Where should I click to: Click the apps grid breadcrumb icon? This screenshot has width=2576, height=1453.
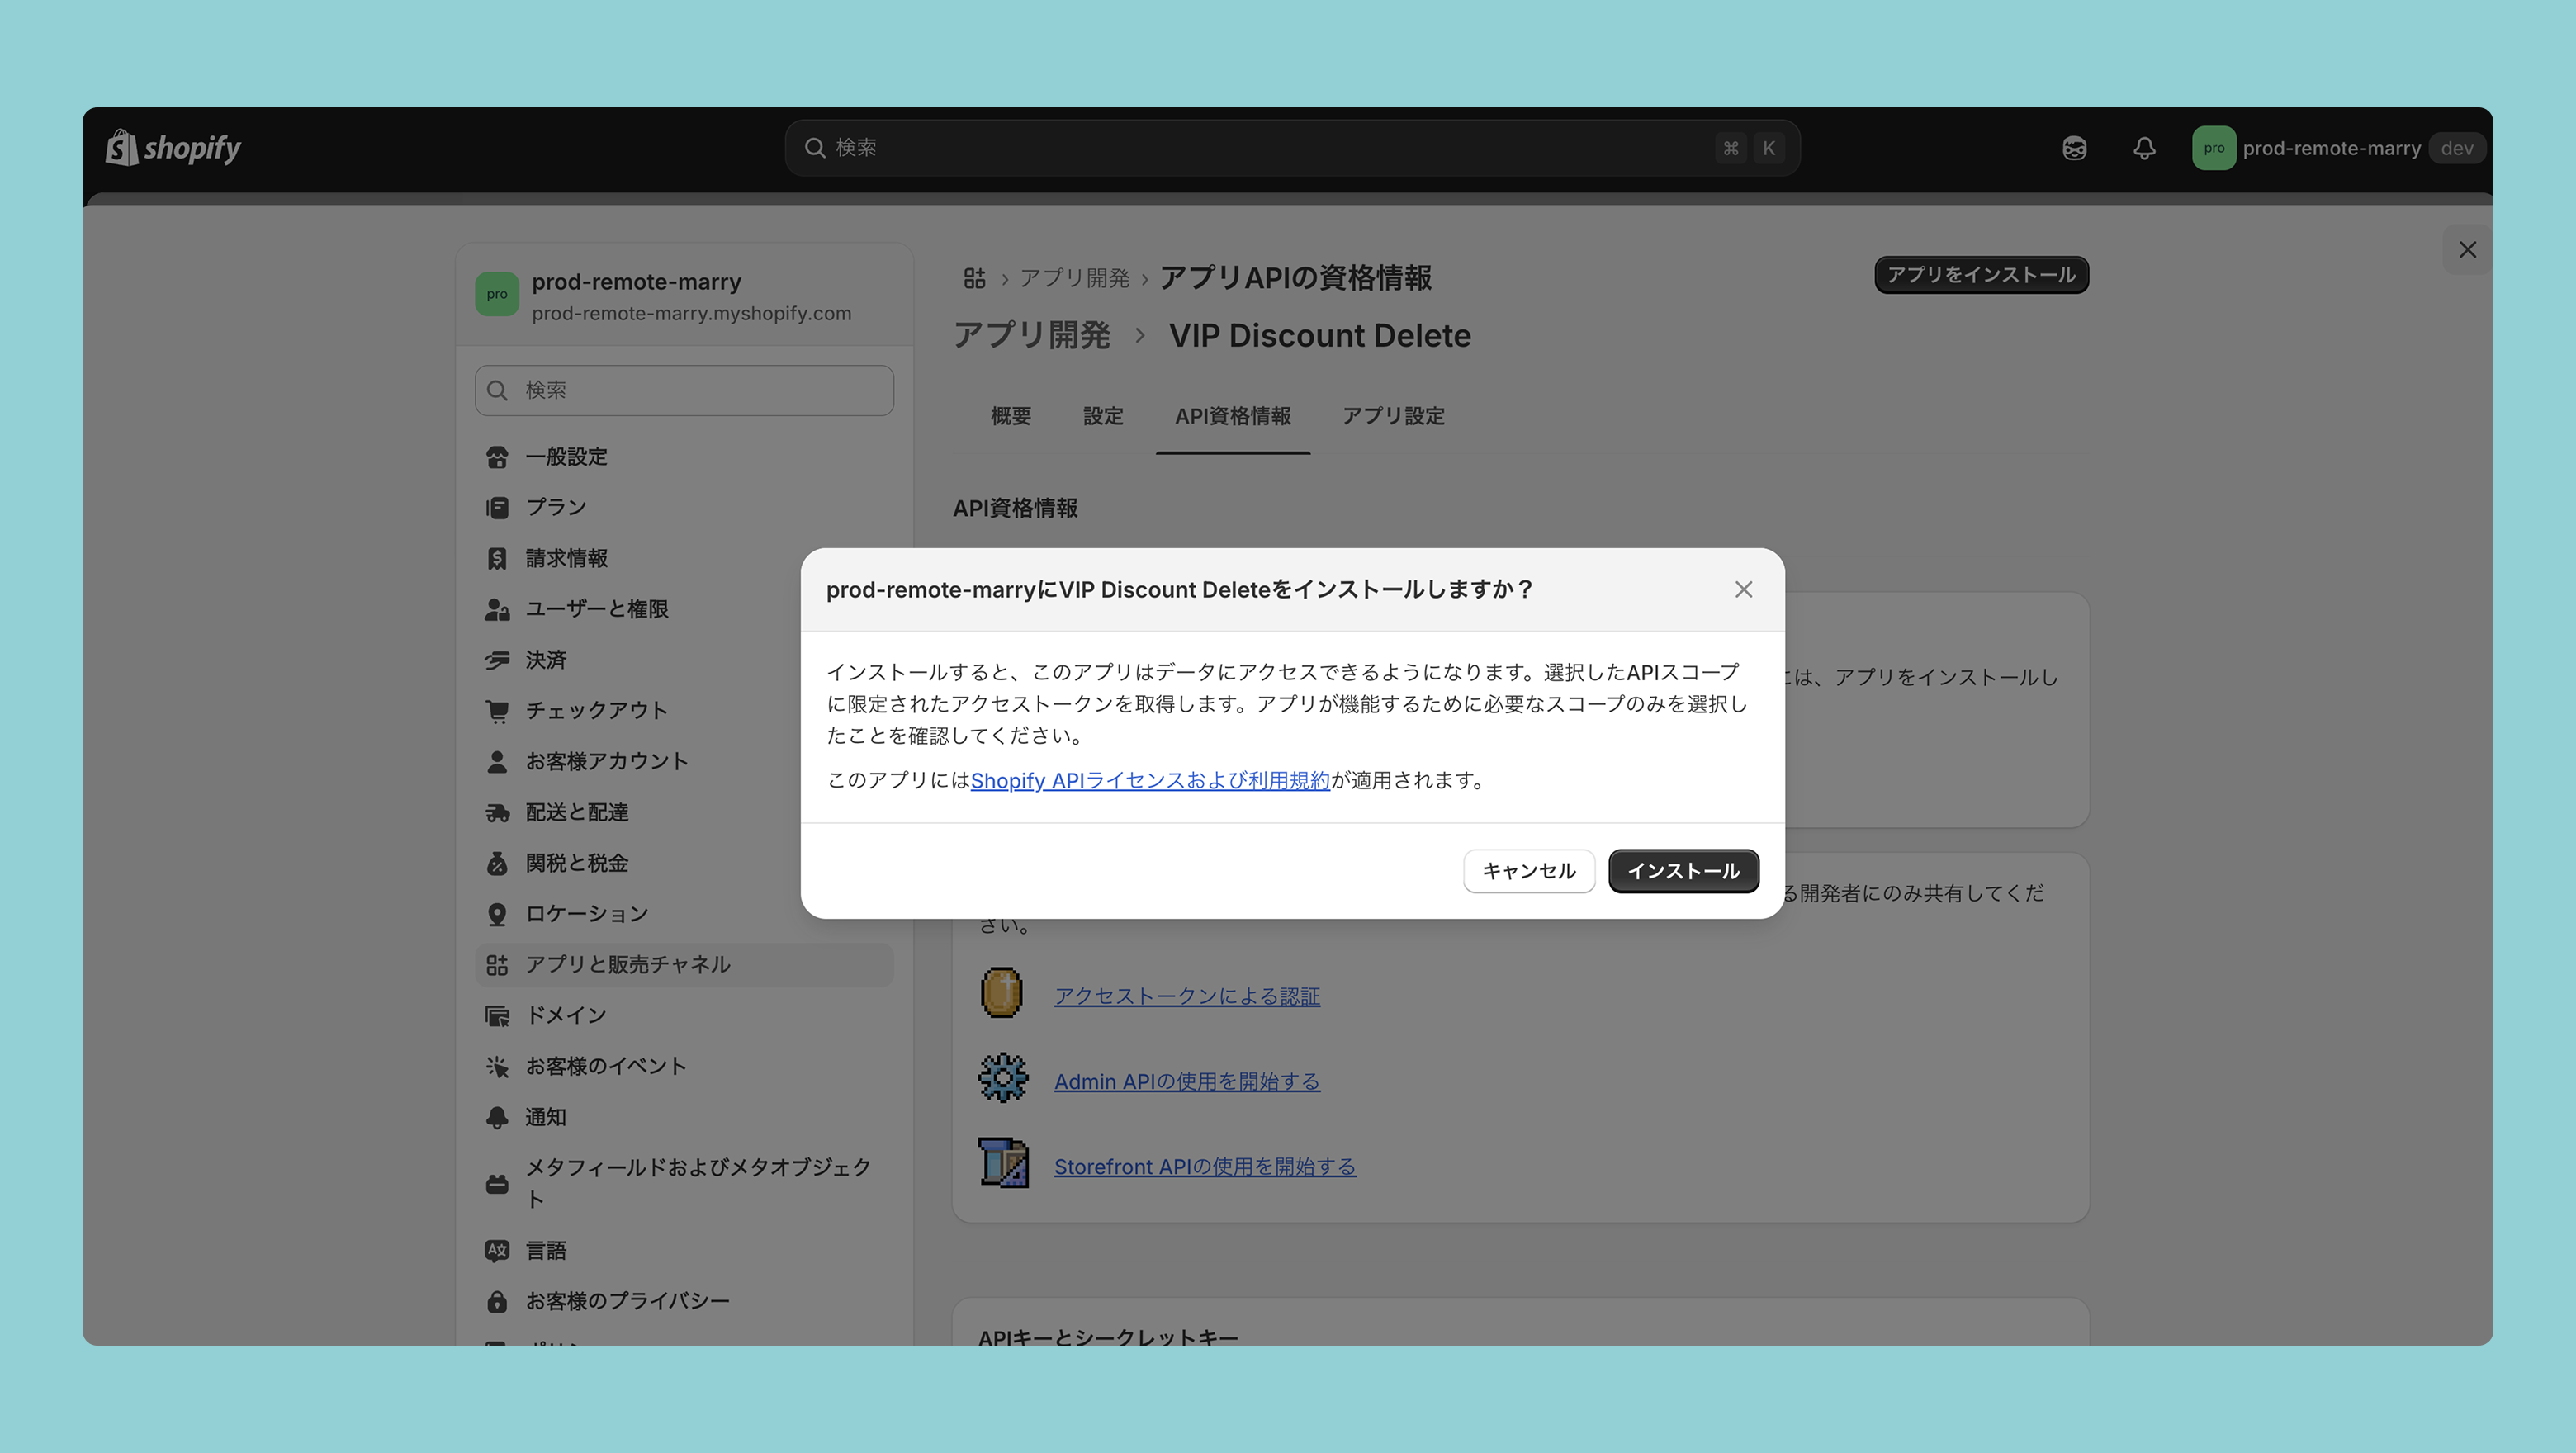(974, 277)
